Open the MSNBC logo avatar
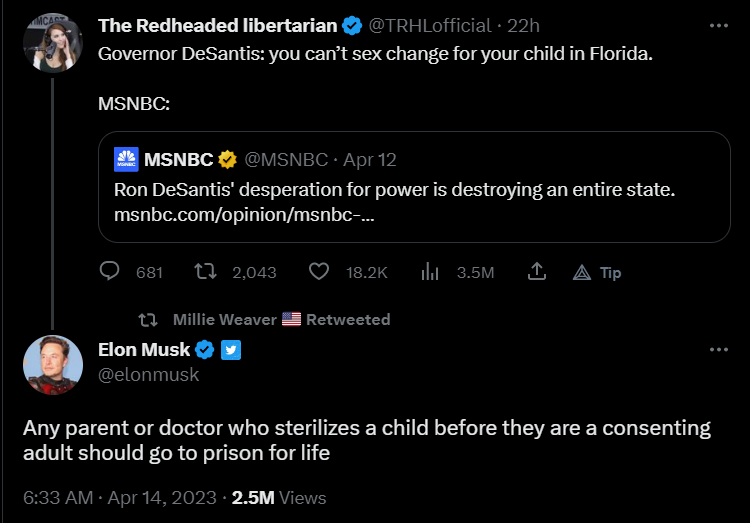 coord(126,159)
